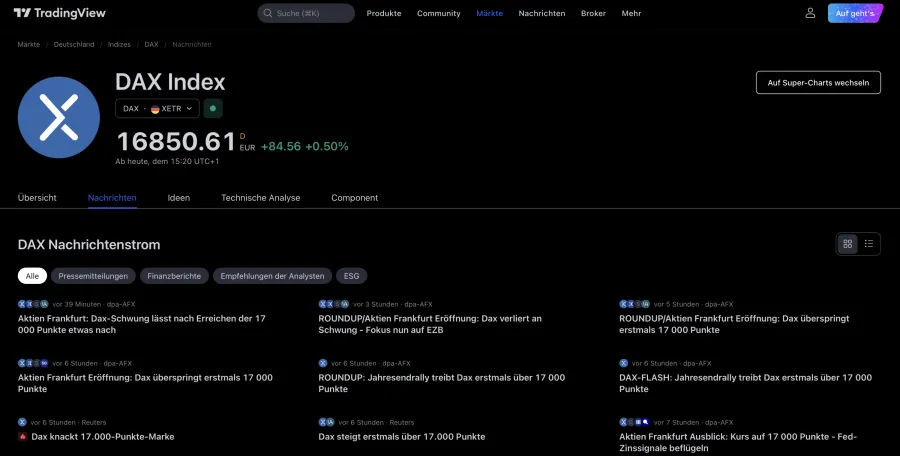This screenshot has width=900, height=456.
Task: Switch news to grid view
Action: click(x=848, y=244)
